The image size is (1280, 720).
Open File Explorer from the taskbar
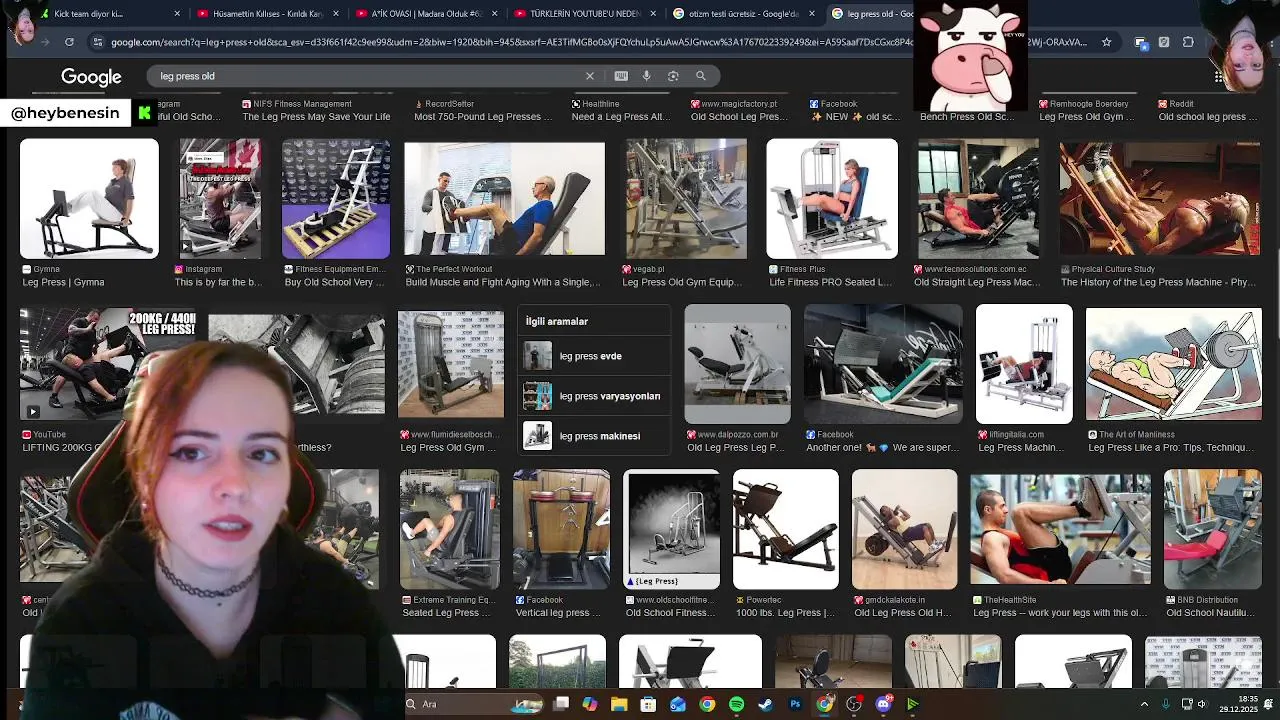click(x=619, y=704)
